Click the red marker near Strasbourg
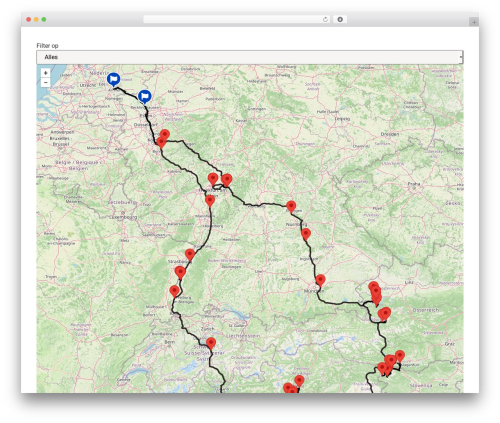Image resolution: width=500 pixels, height=423 pixels. (x=190, y=255)
